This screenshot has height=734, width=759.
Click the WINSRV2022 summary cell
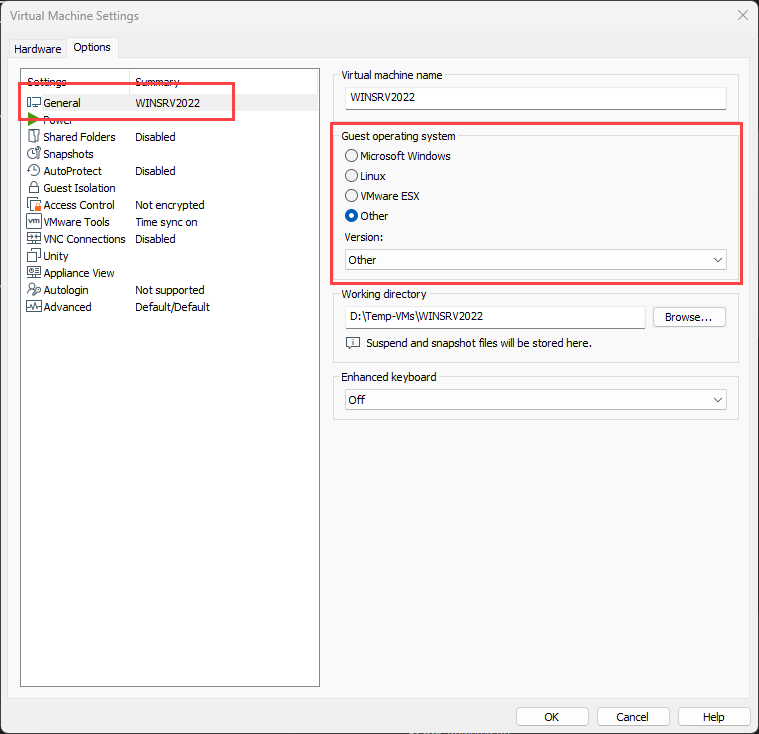coord(167,103)
